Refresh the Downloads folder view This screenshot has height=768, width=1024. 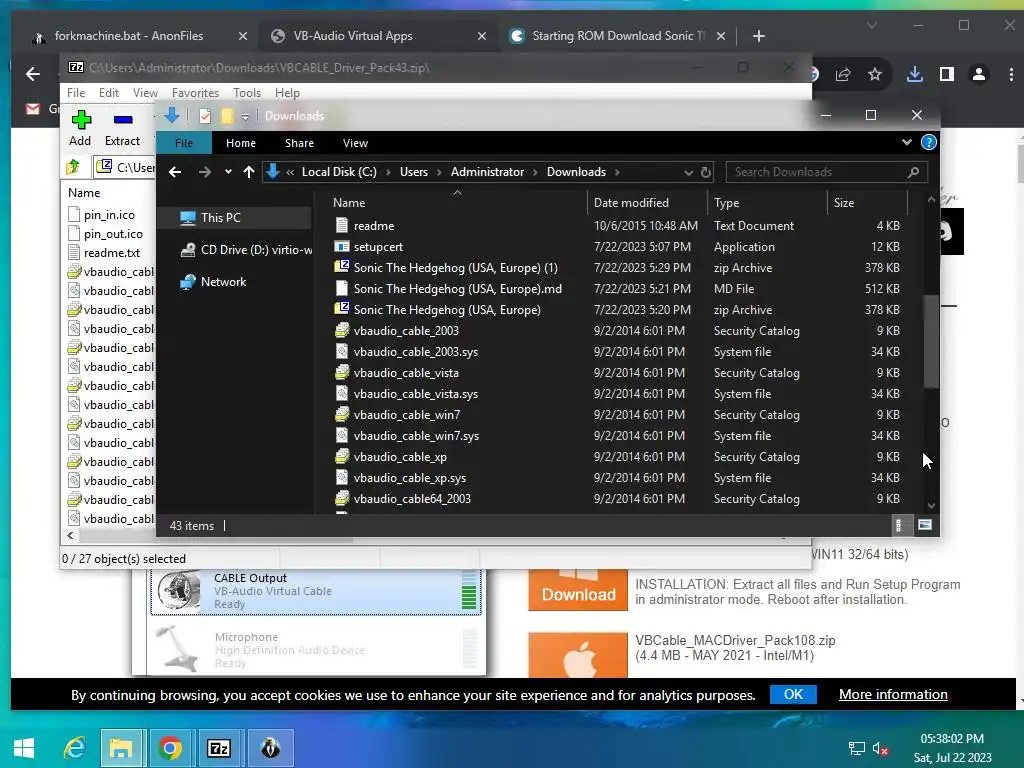tap(705, 172)
